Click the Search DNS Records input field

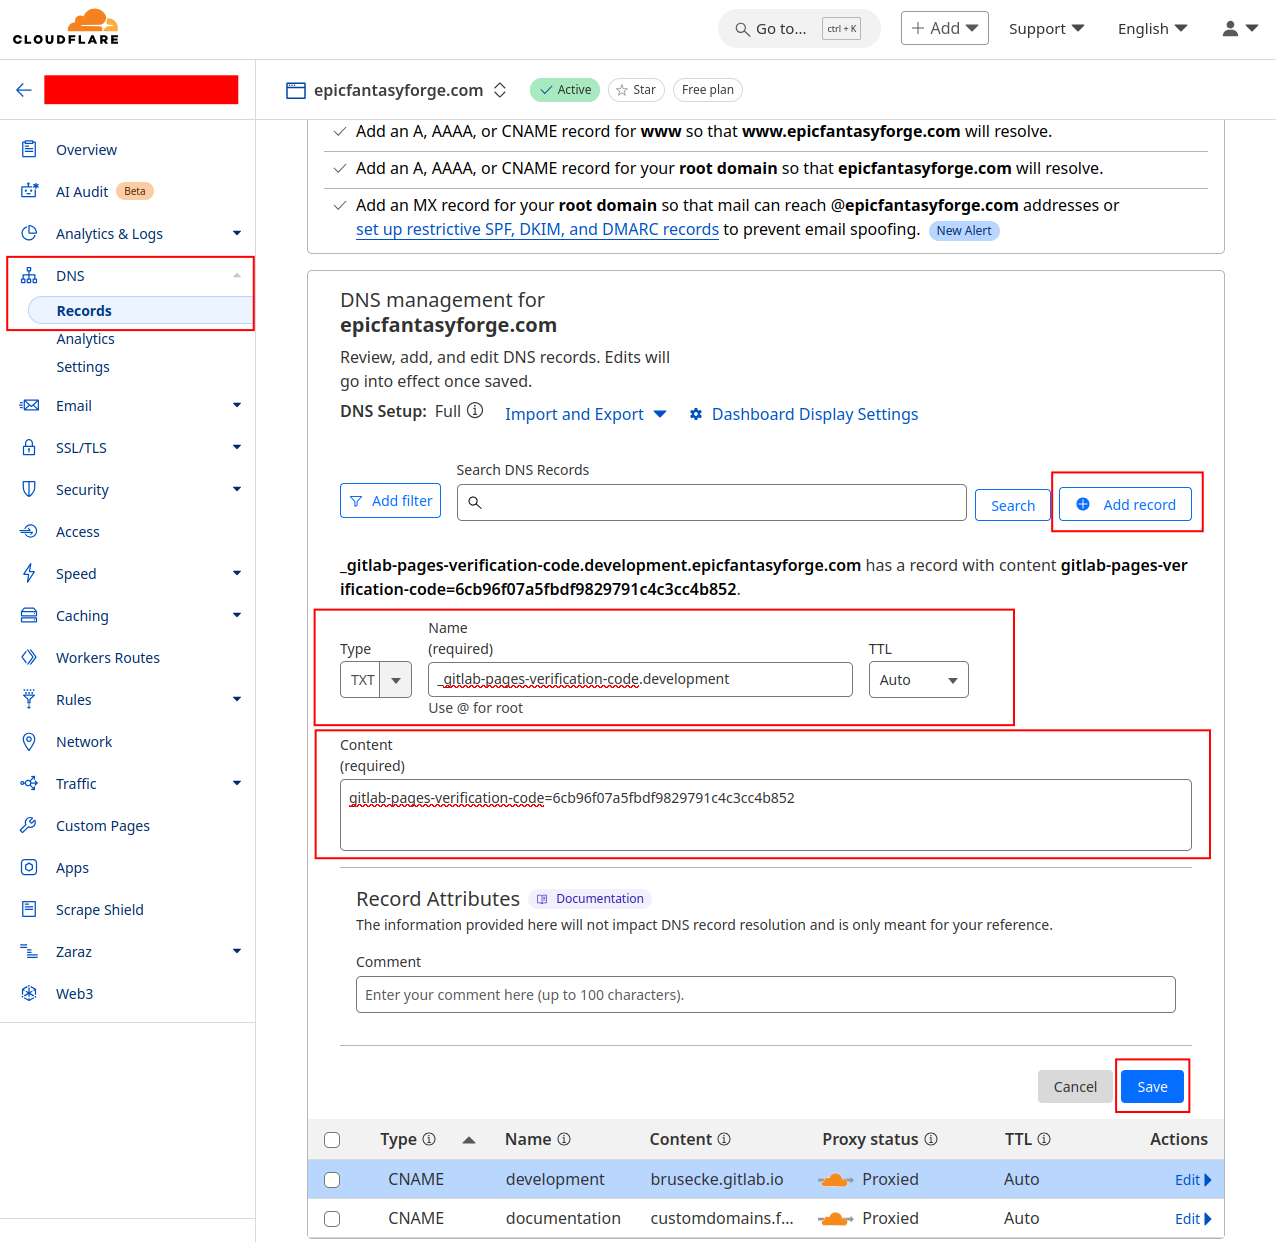(712, 502)
